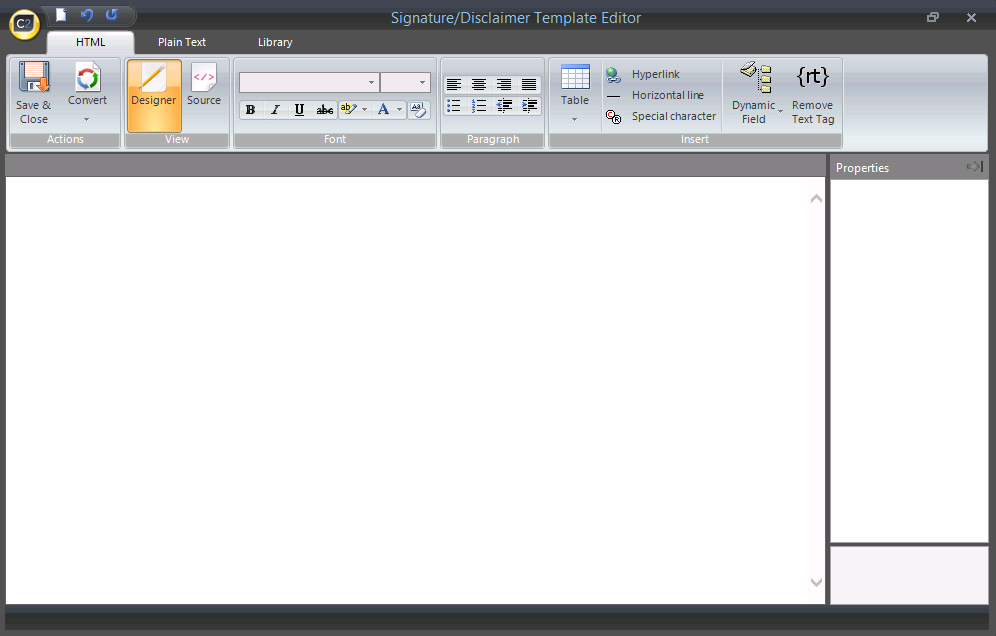Toggle italic formatting

pos(275,110)
